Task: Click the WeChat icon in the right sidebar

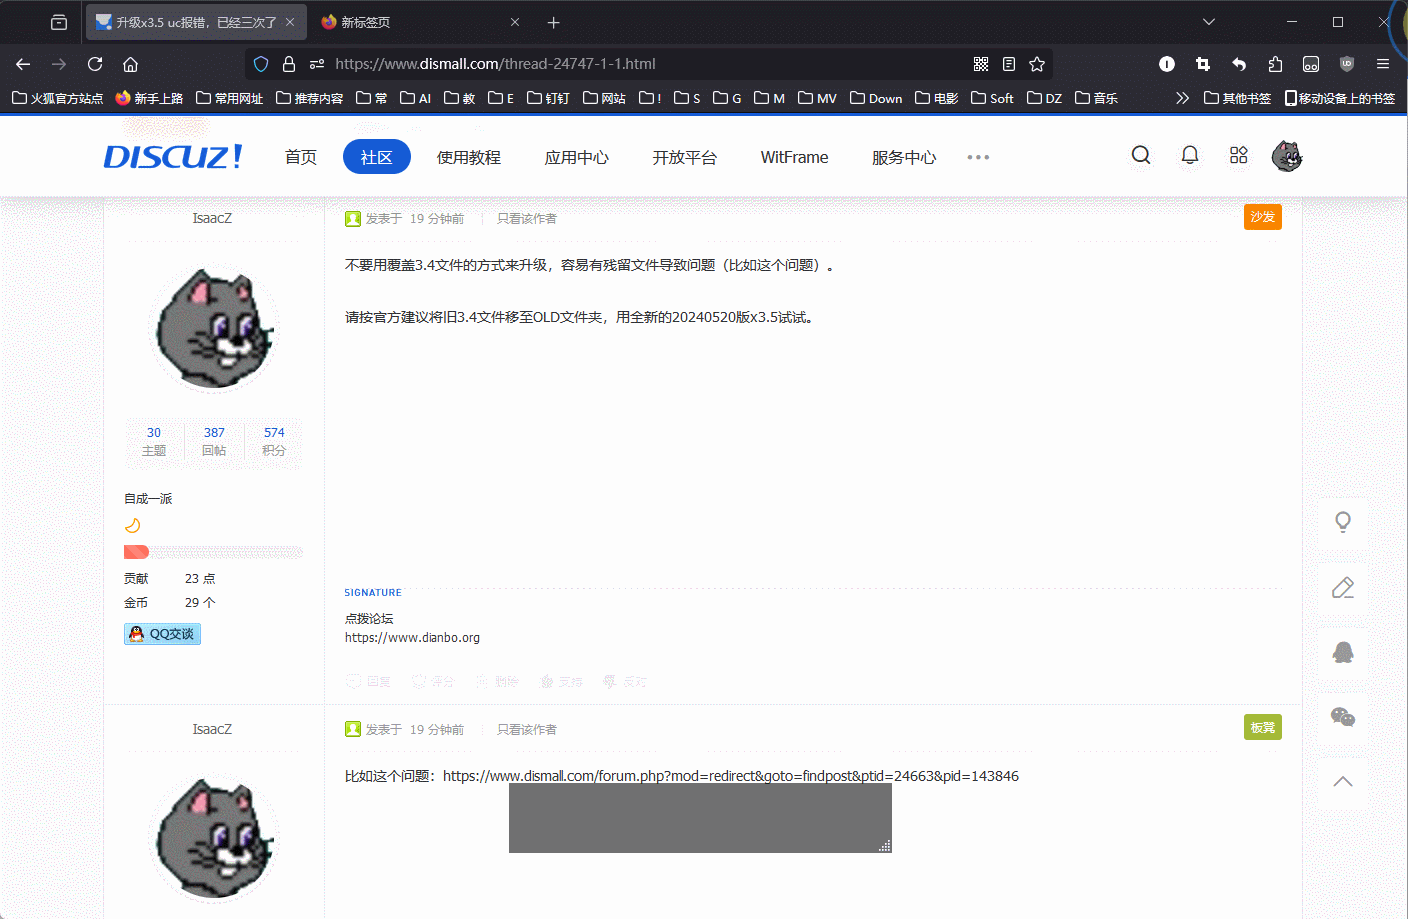Action: tap(1343, 718)
